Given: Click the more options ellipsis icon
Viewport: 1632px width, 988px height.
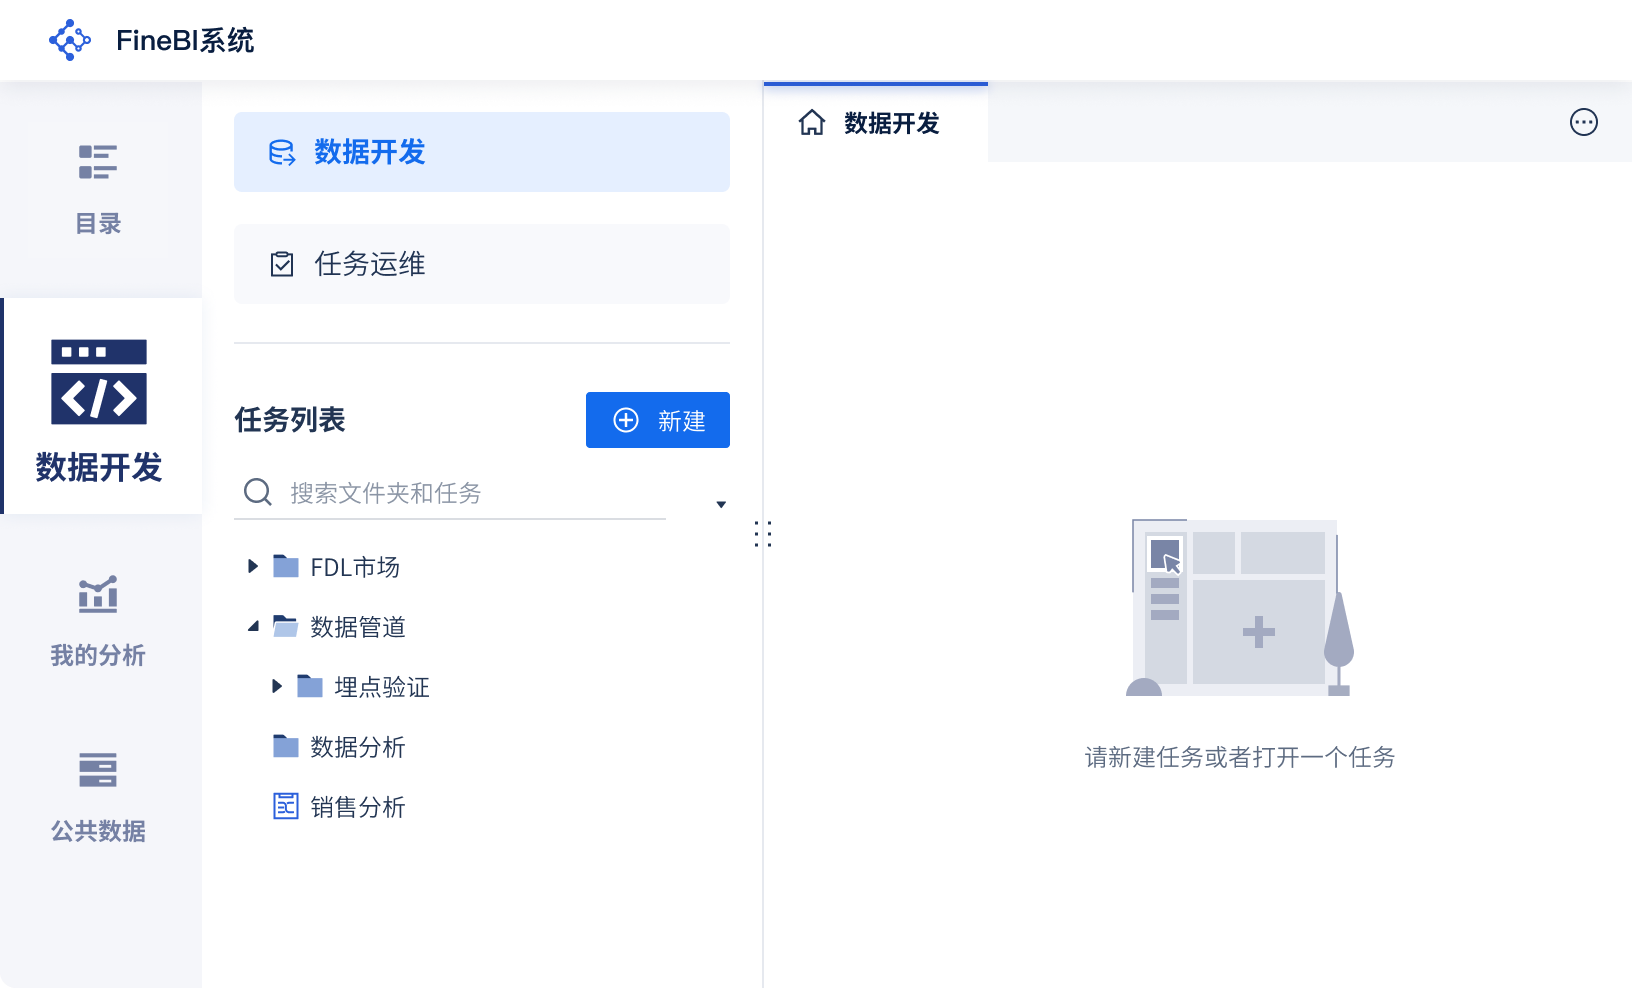Looking at the screenshot, I should pos(1583,122).
